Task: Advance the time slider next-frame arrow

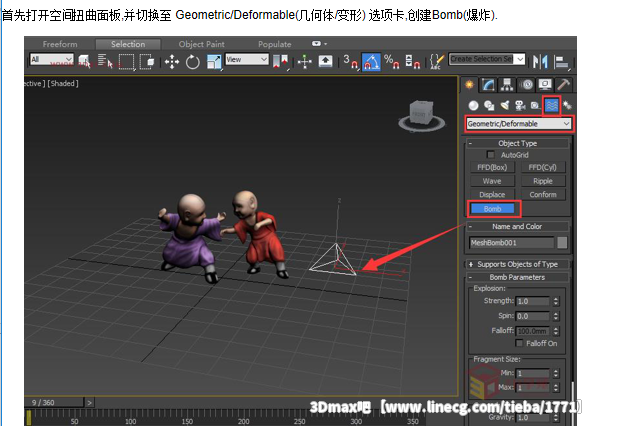Action: tap(90, 403)
